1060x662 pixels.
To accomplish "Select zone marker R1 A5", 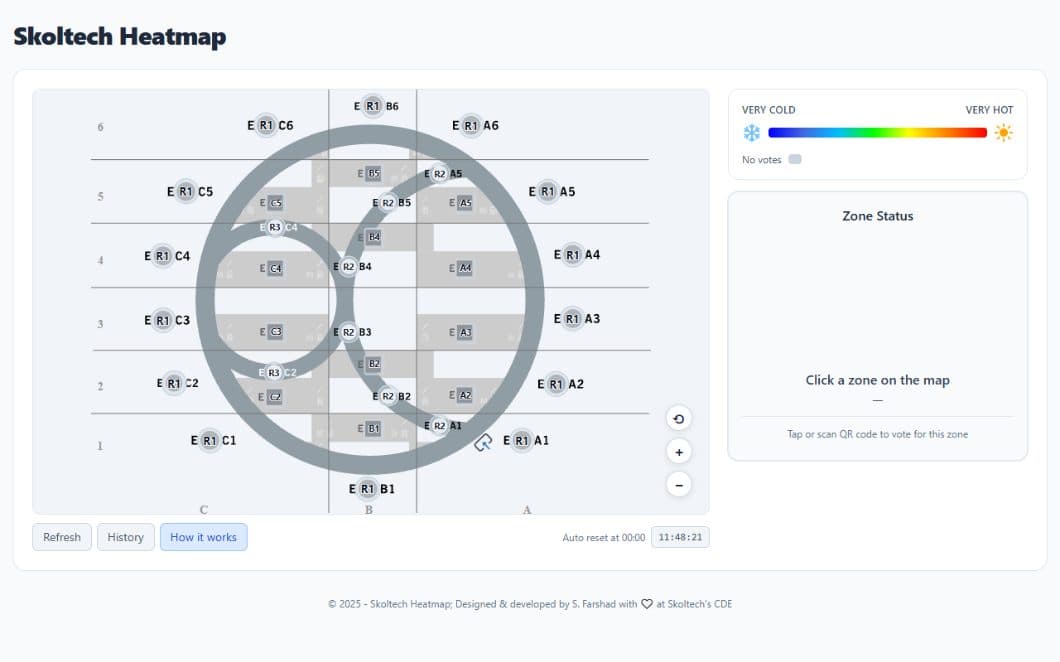I will (x=548, y=191).
